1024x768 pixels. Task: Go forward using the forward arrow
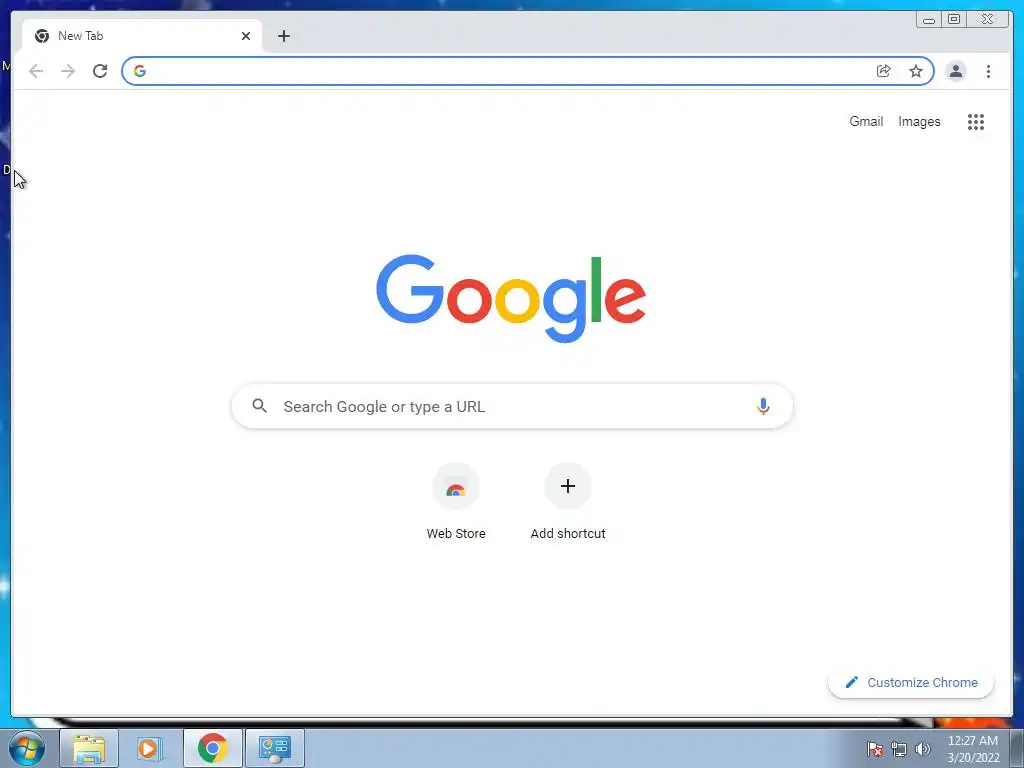click(68, 71)
